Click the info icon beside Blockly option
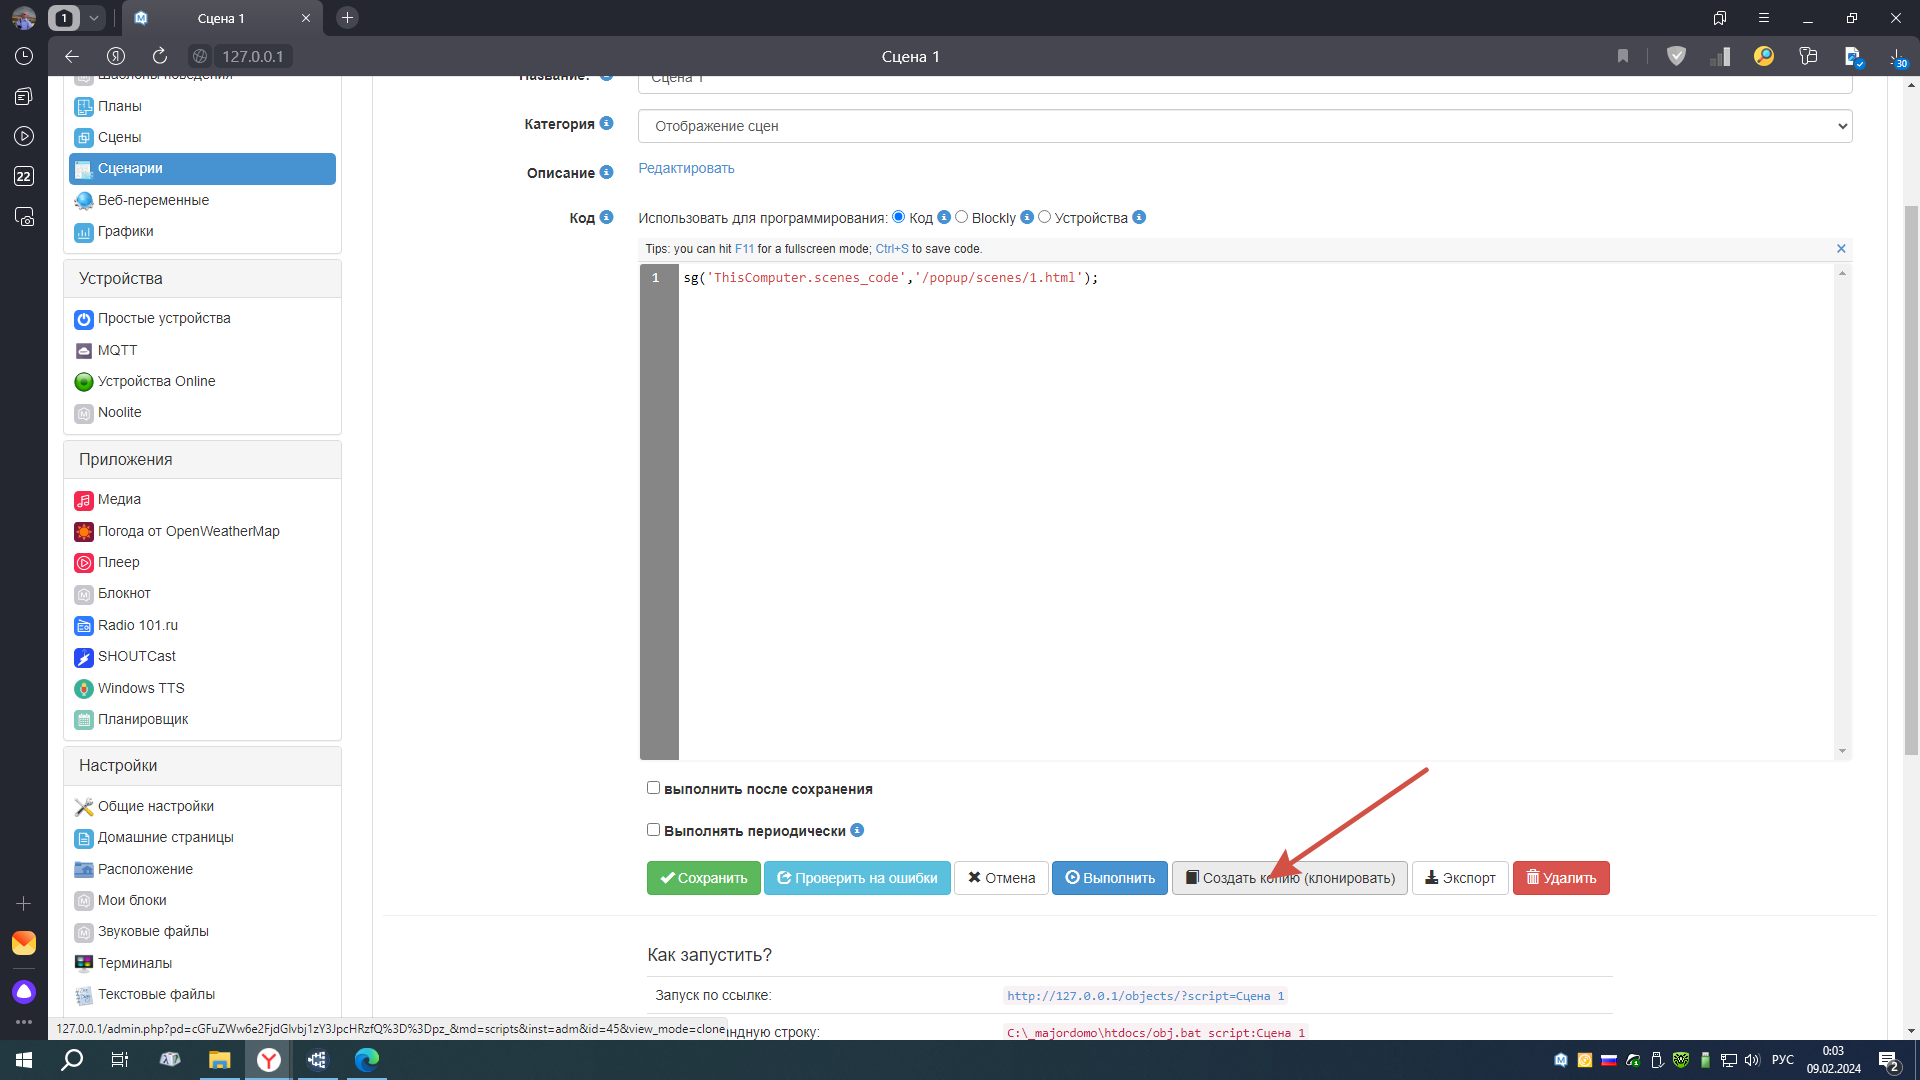 [1026, 217]
